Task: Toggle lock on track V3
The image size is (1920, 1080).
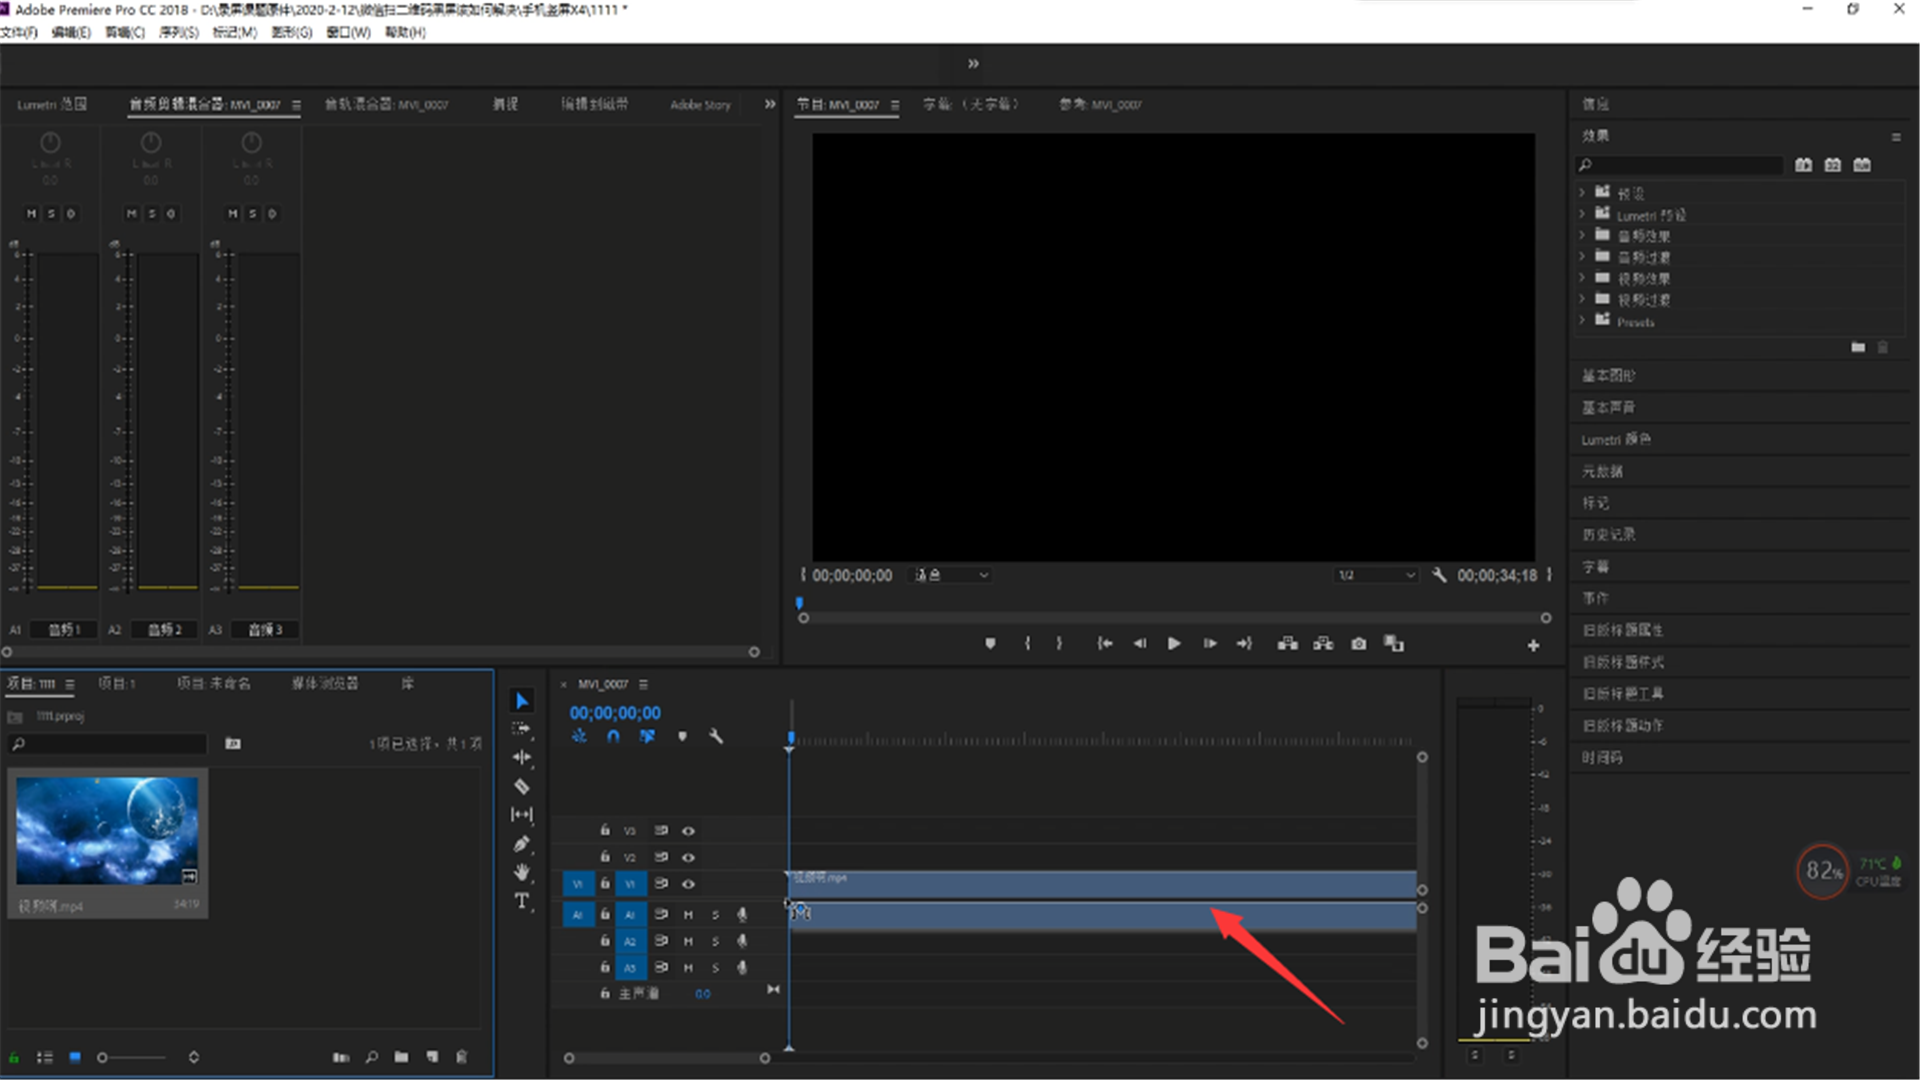Action: [x=605, y=830]
